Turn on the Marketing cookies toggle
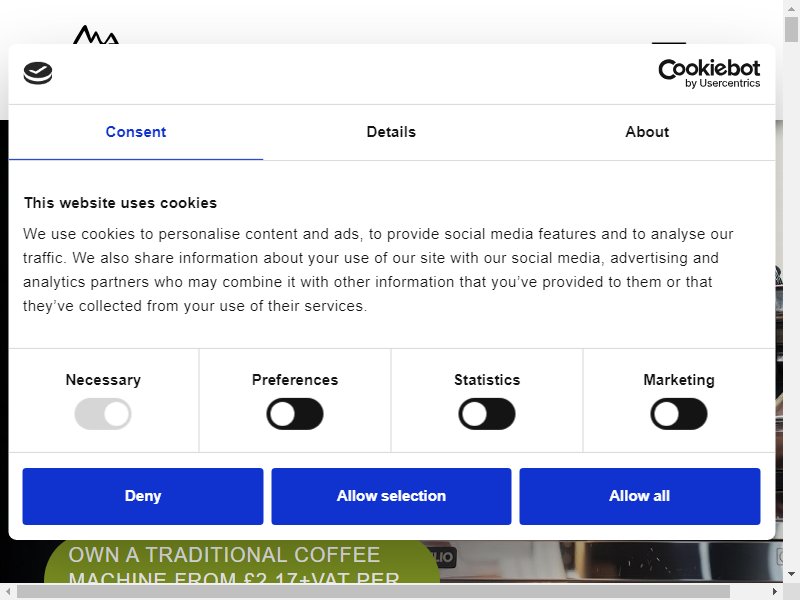This screenshot has height=600, width=800. [x=679, y=414]
